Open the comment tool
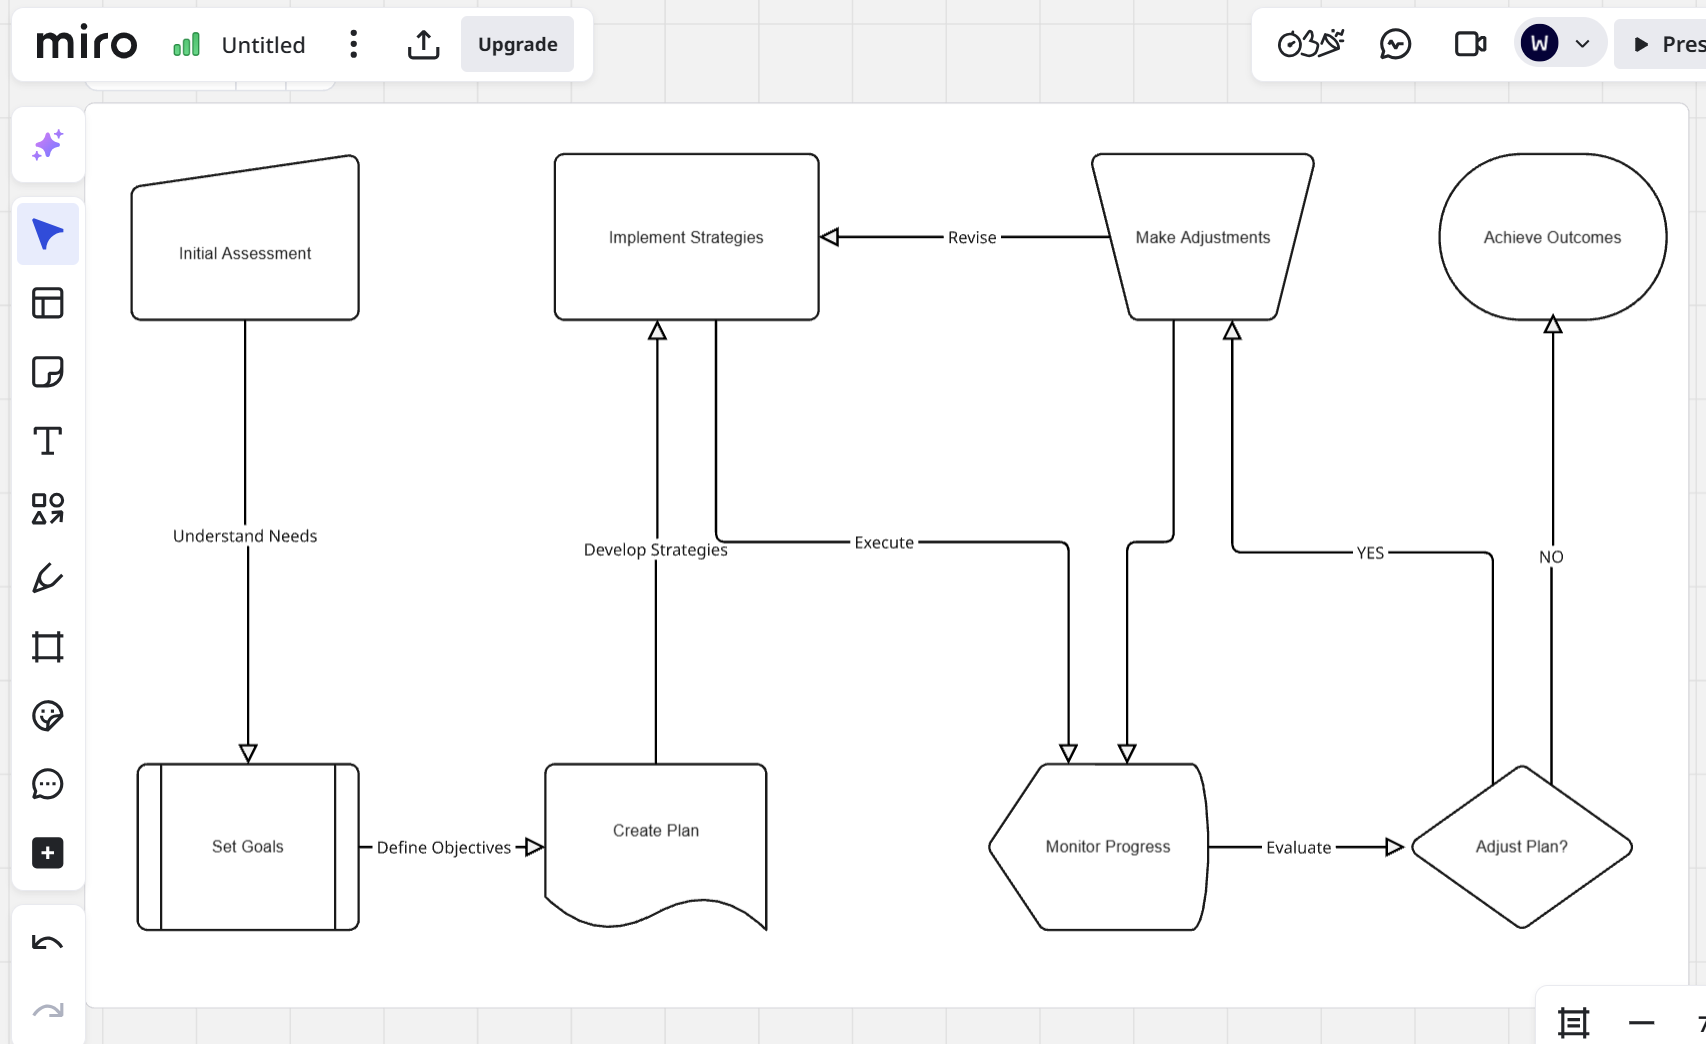The height and width of the screenshot is (1044, 1706). 47,785
